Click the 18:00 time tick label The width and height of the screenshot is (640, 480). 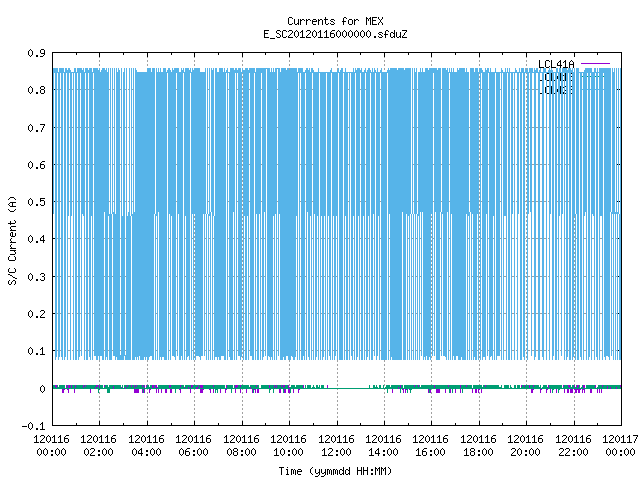pyautogui.click(x=478, y=452)
